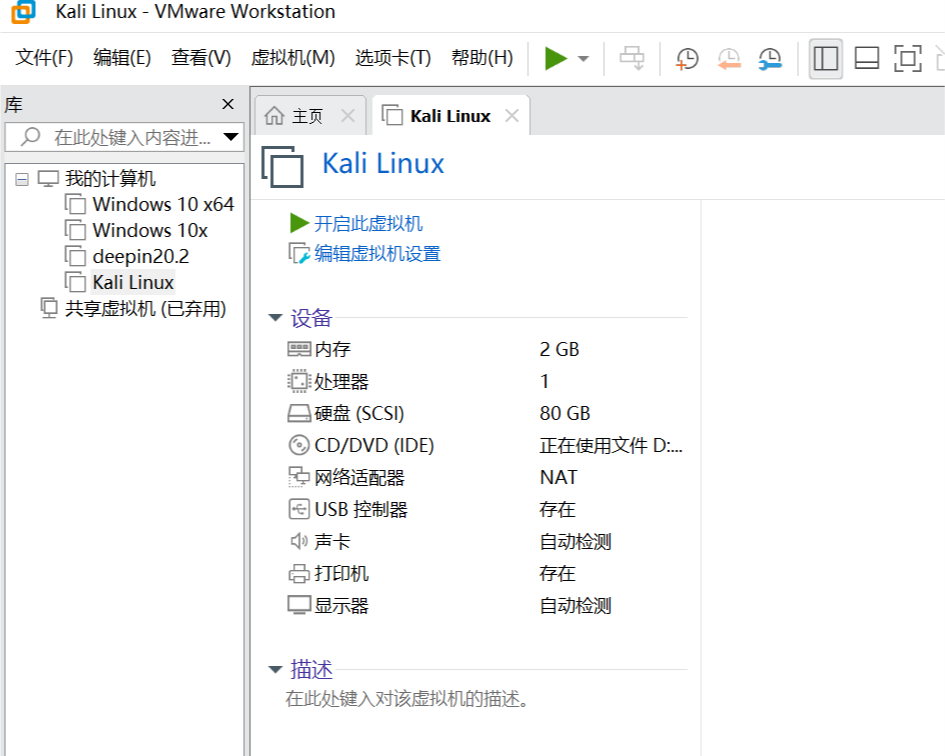945x756 pixels.
Task: Click the 正在使用文件 D:... CD/DVD value
Action: click(611, 446)
